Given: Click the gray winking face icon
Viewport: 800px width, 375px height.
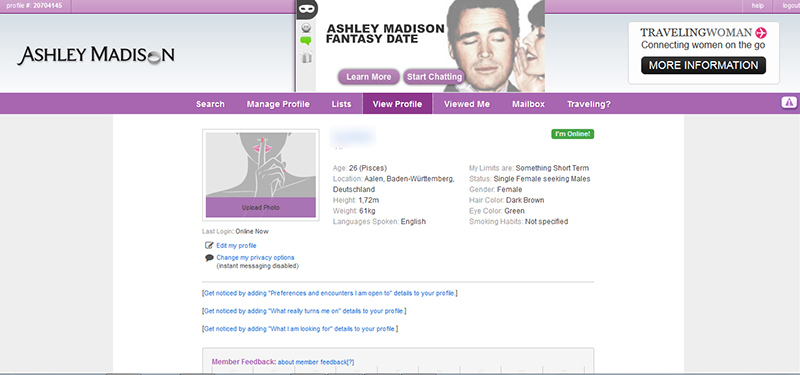Looking at the screenshot, I should click(x=306, y=28).
